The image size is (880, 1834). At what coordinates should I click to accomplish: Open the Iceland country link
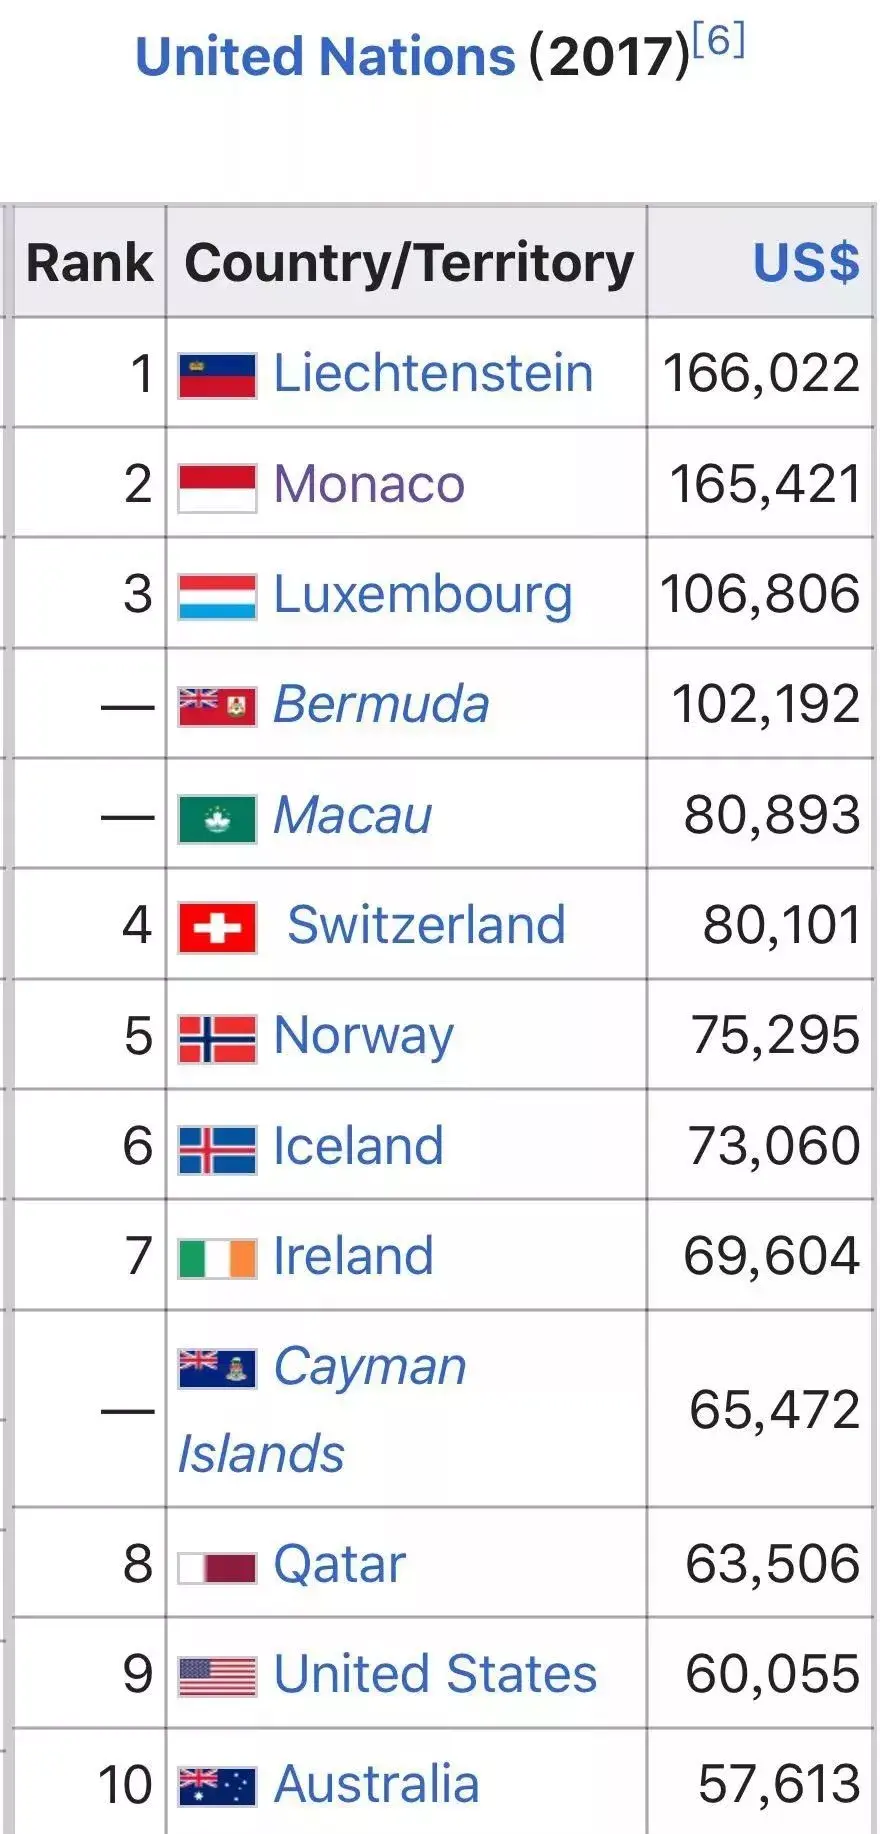pos(358,1146)
